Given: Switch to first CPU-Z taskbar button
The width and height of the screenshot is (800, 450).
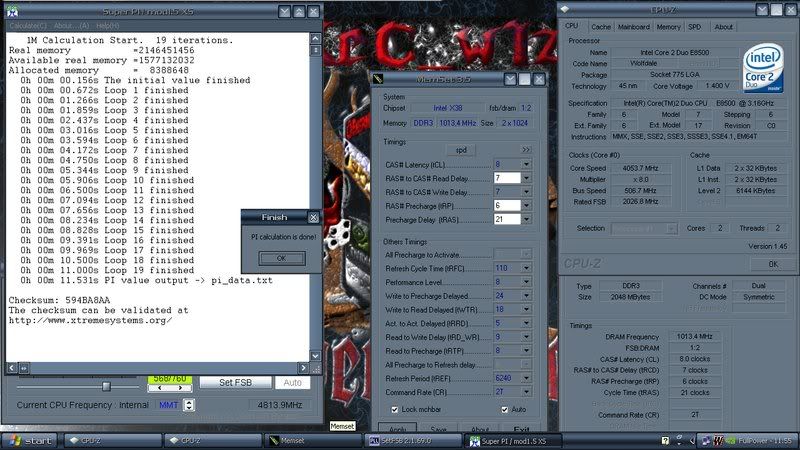Looking at the screenshot, I should click(112, 440).
